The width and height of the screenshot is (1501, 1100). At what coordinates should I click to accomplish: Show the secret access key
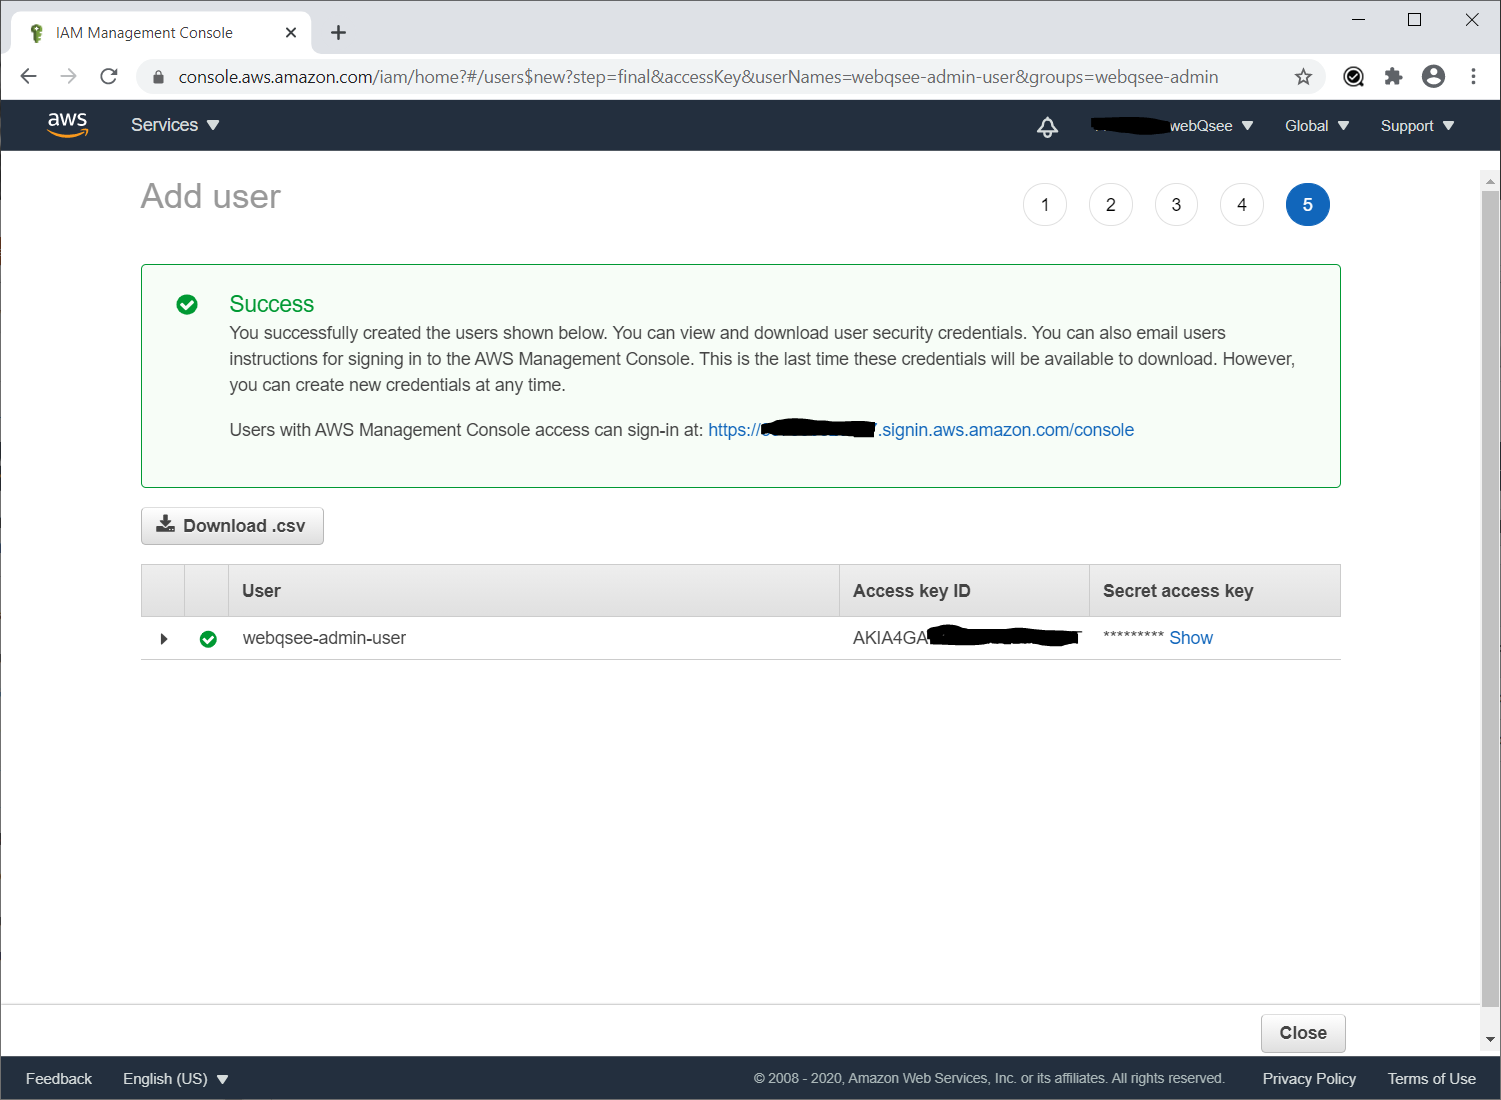(x=1191, y=638)
